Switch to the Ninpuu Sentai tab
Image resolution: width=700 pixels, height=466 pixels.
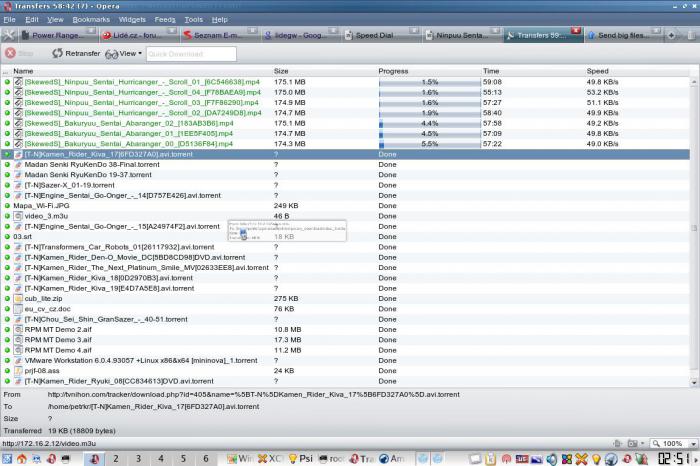point(462,35)
